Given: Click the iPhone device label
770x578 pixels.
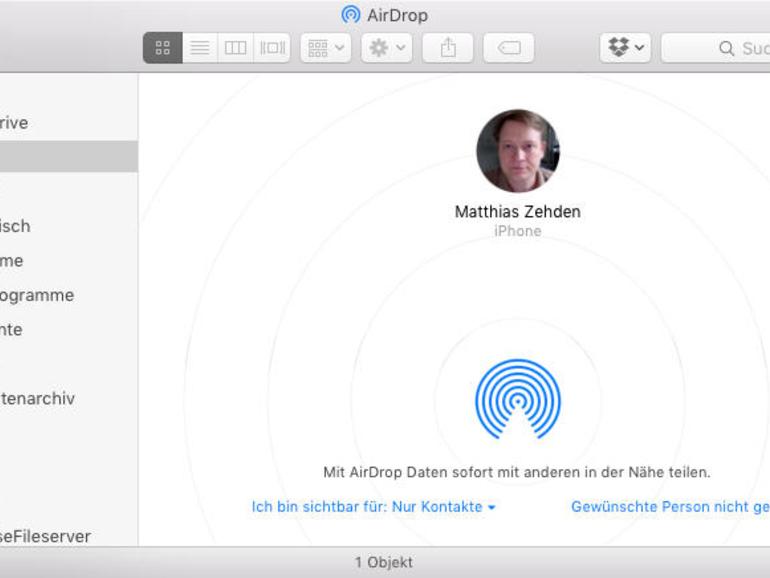Looking at the screenshot, I should click(x=518, y=231).
